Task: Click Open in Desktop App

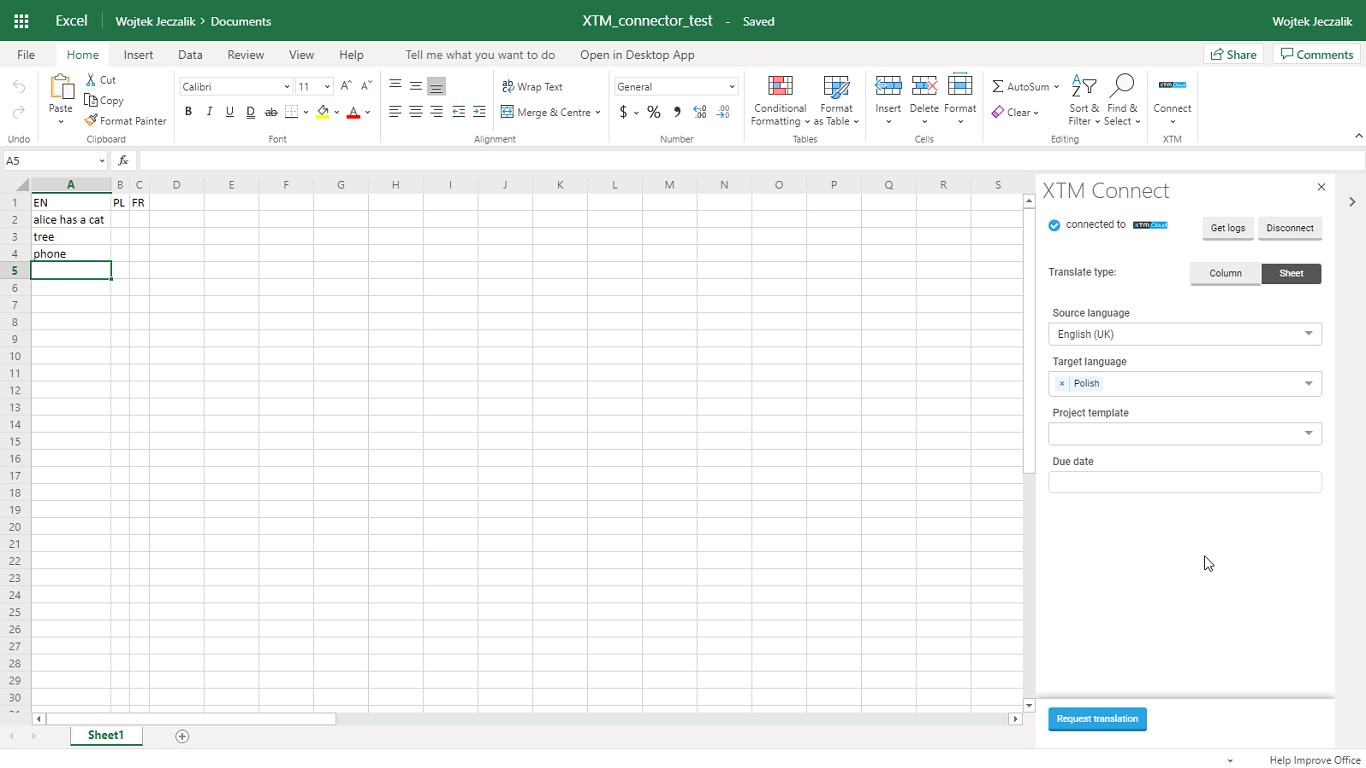Action: (x=637, y=55)
